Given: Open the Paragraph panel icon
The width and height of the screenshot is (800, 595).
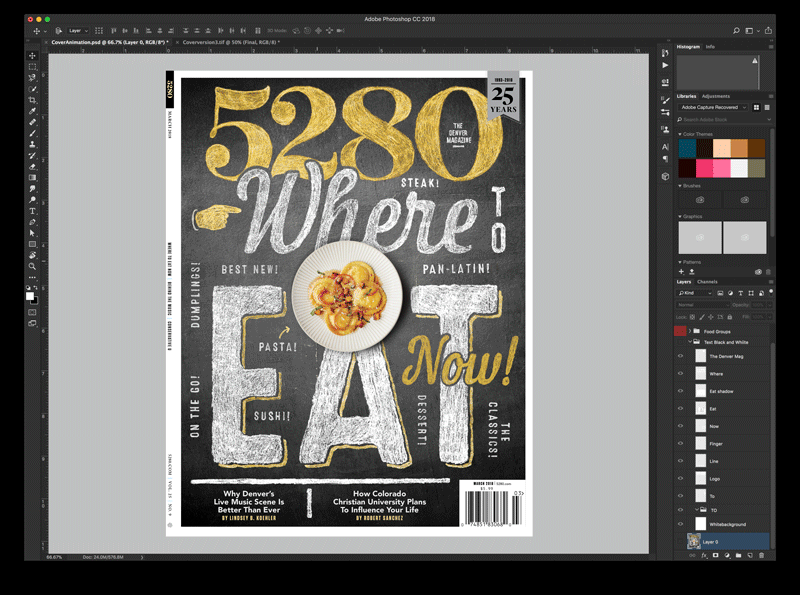Looking at the screenshot, I should click(x=665, y=159).
